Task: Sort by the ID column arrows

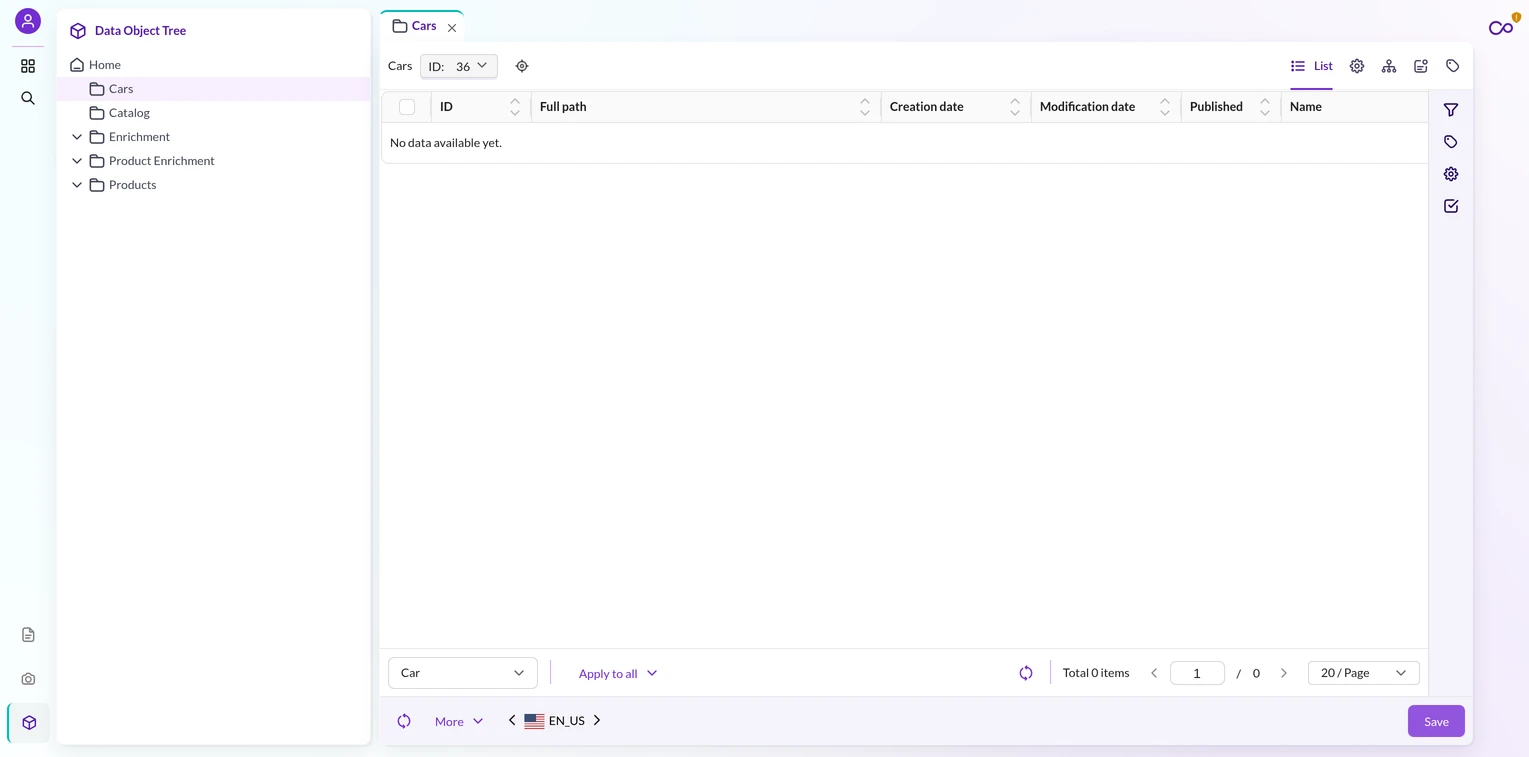Action: tap(515, 107)
